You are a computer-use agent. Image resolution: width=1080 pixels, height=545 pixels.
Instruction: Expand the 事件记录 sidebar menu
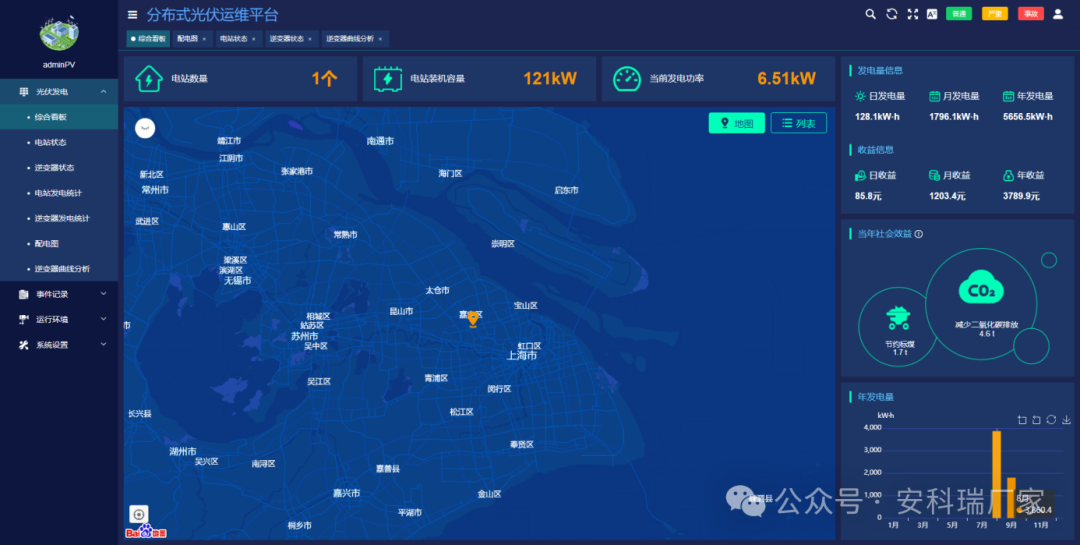pos(59,294)
